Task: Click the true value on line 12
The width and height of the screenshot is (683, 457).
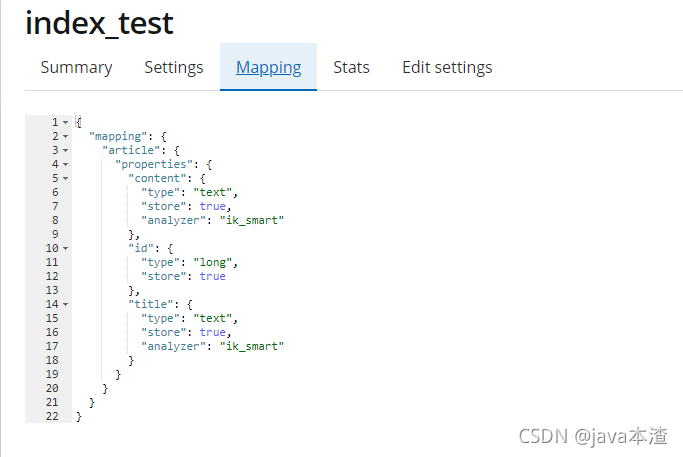Action: point(213,276)
